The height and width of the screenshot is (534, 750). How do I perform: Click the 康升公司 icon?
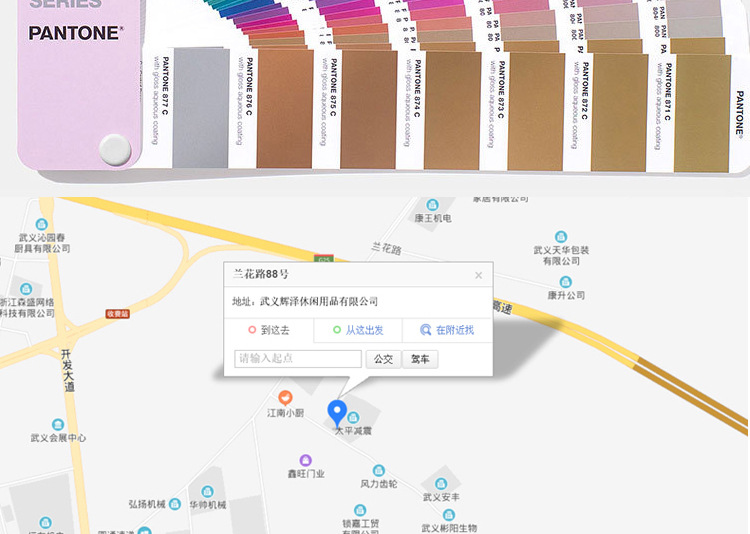pyautogui.click(x=565, y=281)
